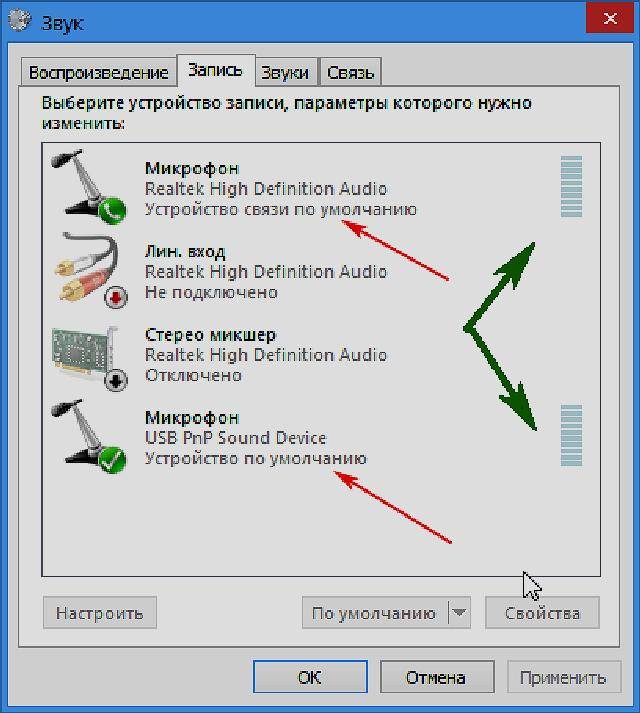Click the green phone badge on Realtek microphone

[x=112, y=211]
